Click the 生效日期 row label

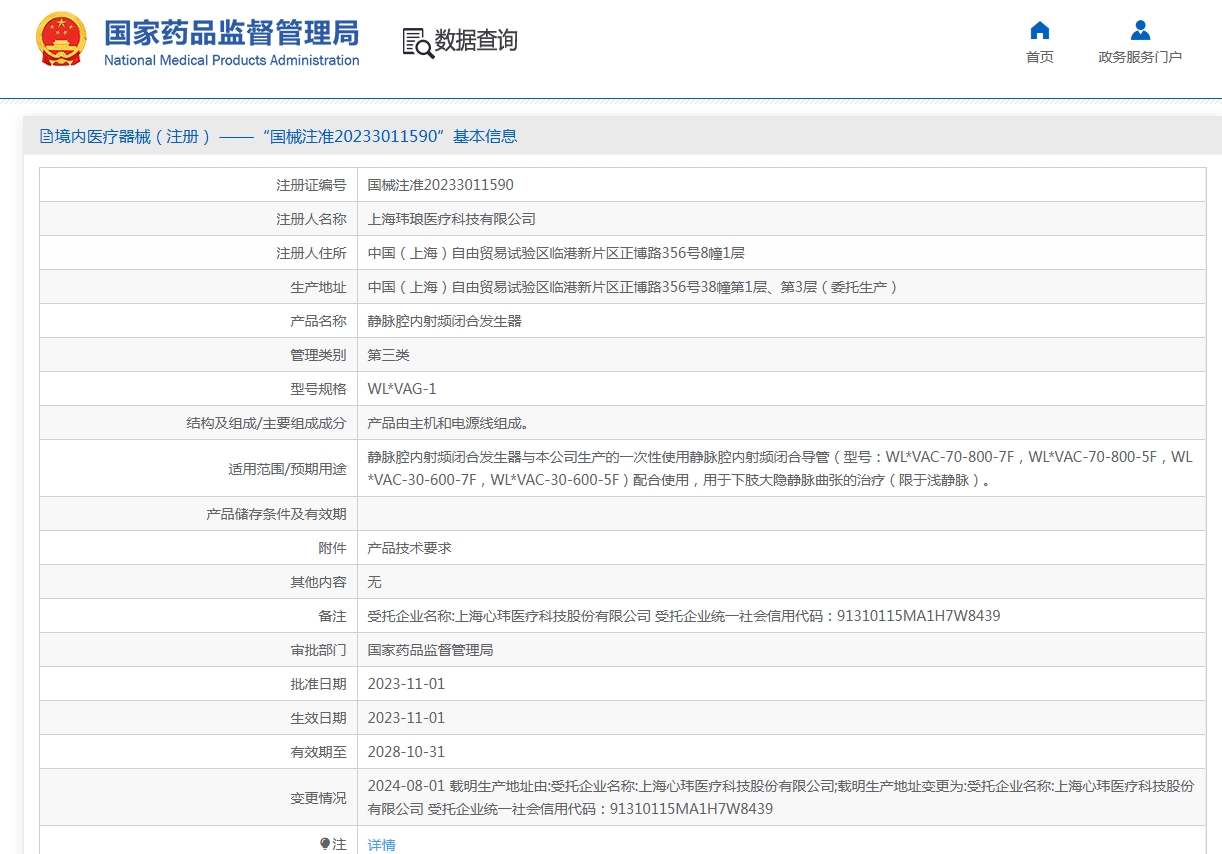(318, 718)
